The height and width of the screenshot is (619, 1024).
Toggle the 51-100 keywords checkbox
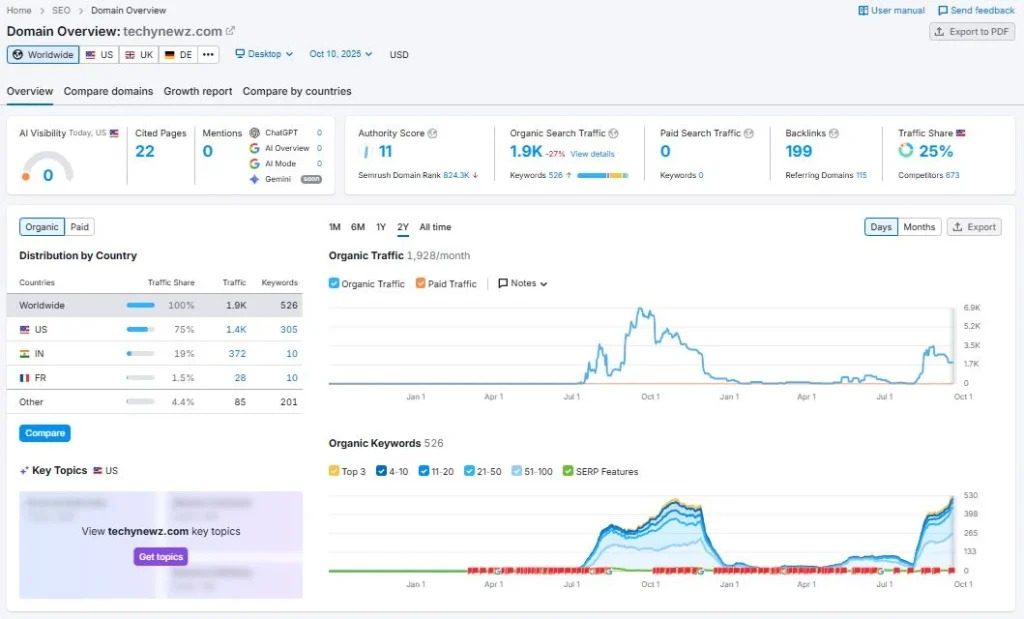517,471
